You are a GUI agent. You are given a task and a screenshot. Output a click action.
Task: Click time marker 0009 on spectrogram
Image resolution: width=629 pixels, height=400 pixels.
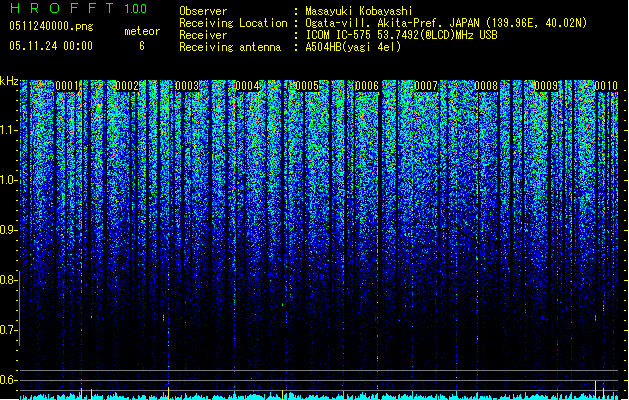click(x=546, y=86)
